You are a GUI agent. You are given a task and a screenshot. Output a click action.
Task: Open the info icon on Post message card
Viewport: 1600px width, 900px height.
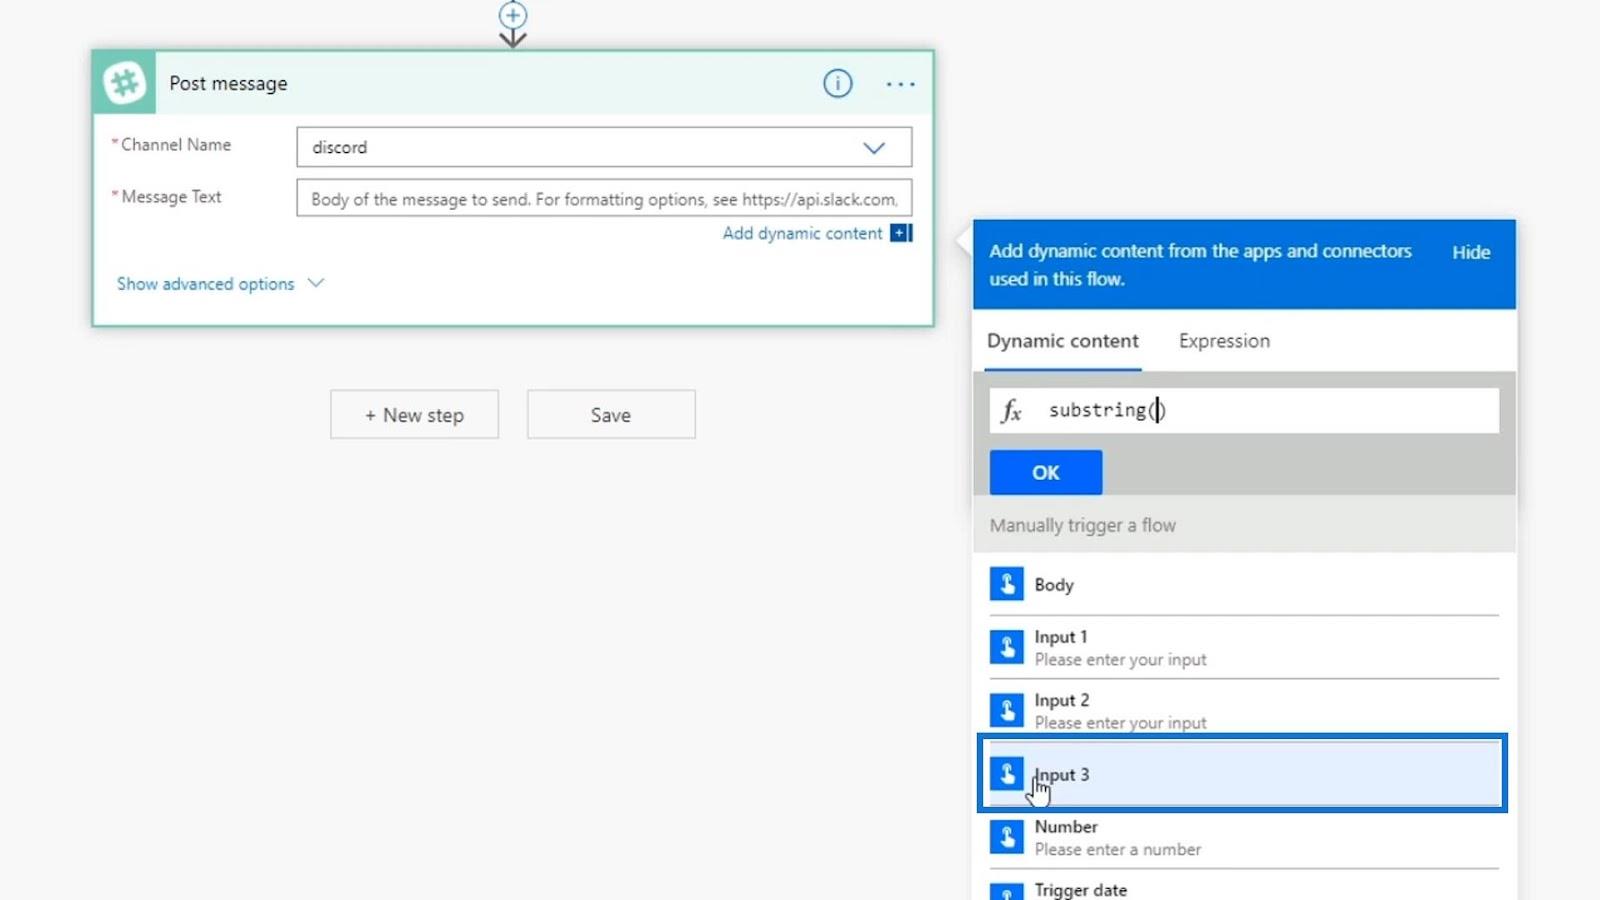pos(838,84)
